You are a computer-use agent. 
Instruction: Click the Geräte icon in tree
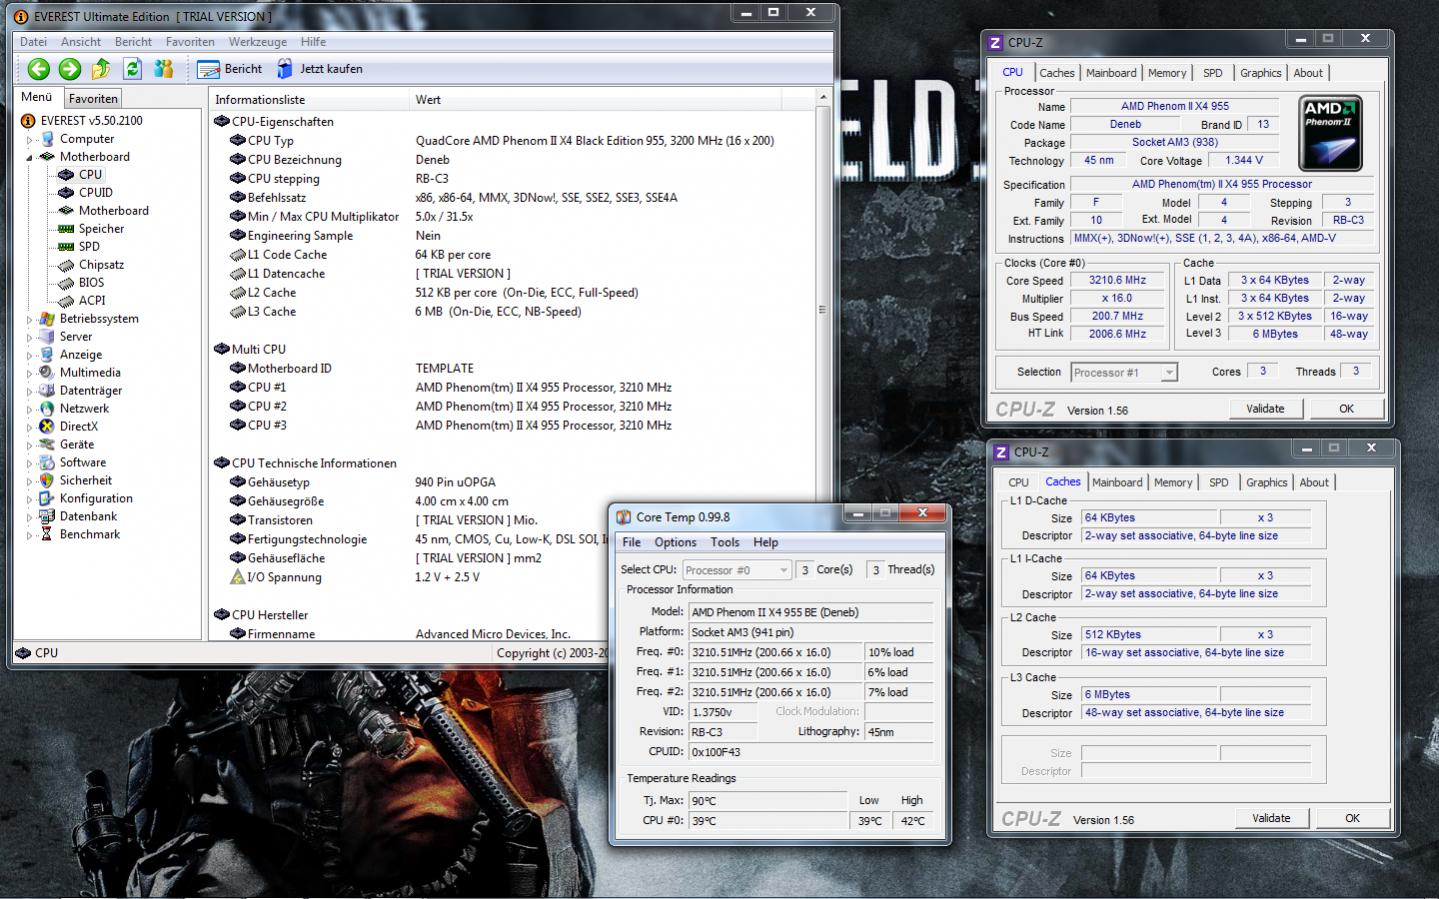point(47,444)
